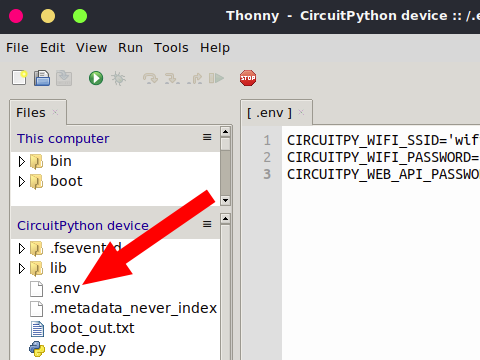Select the .env file in device list
Viewport: 480px width, 360px height.
(115, 288)
